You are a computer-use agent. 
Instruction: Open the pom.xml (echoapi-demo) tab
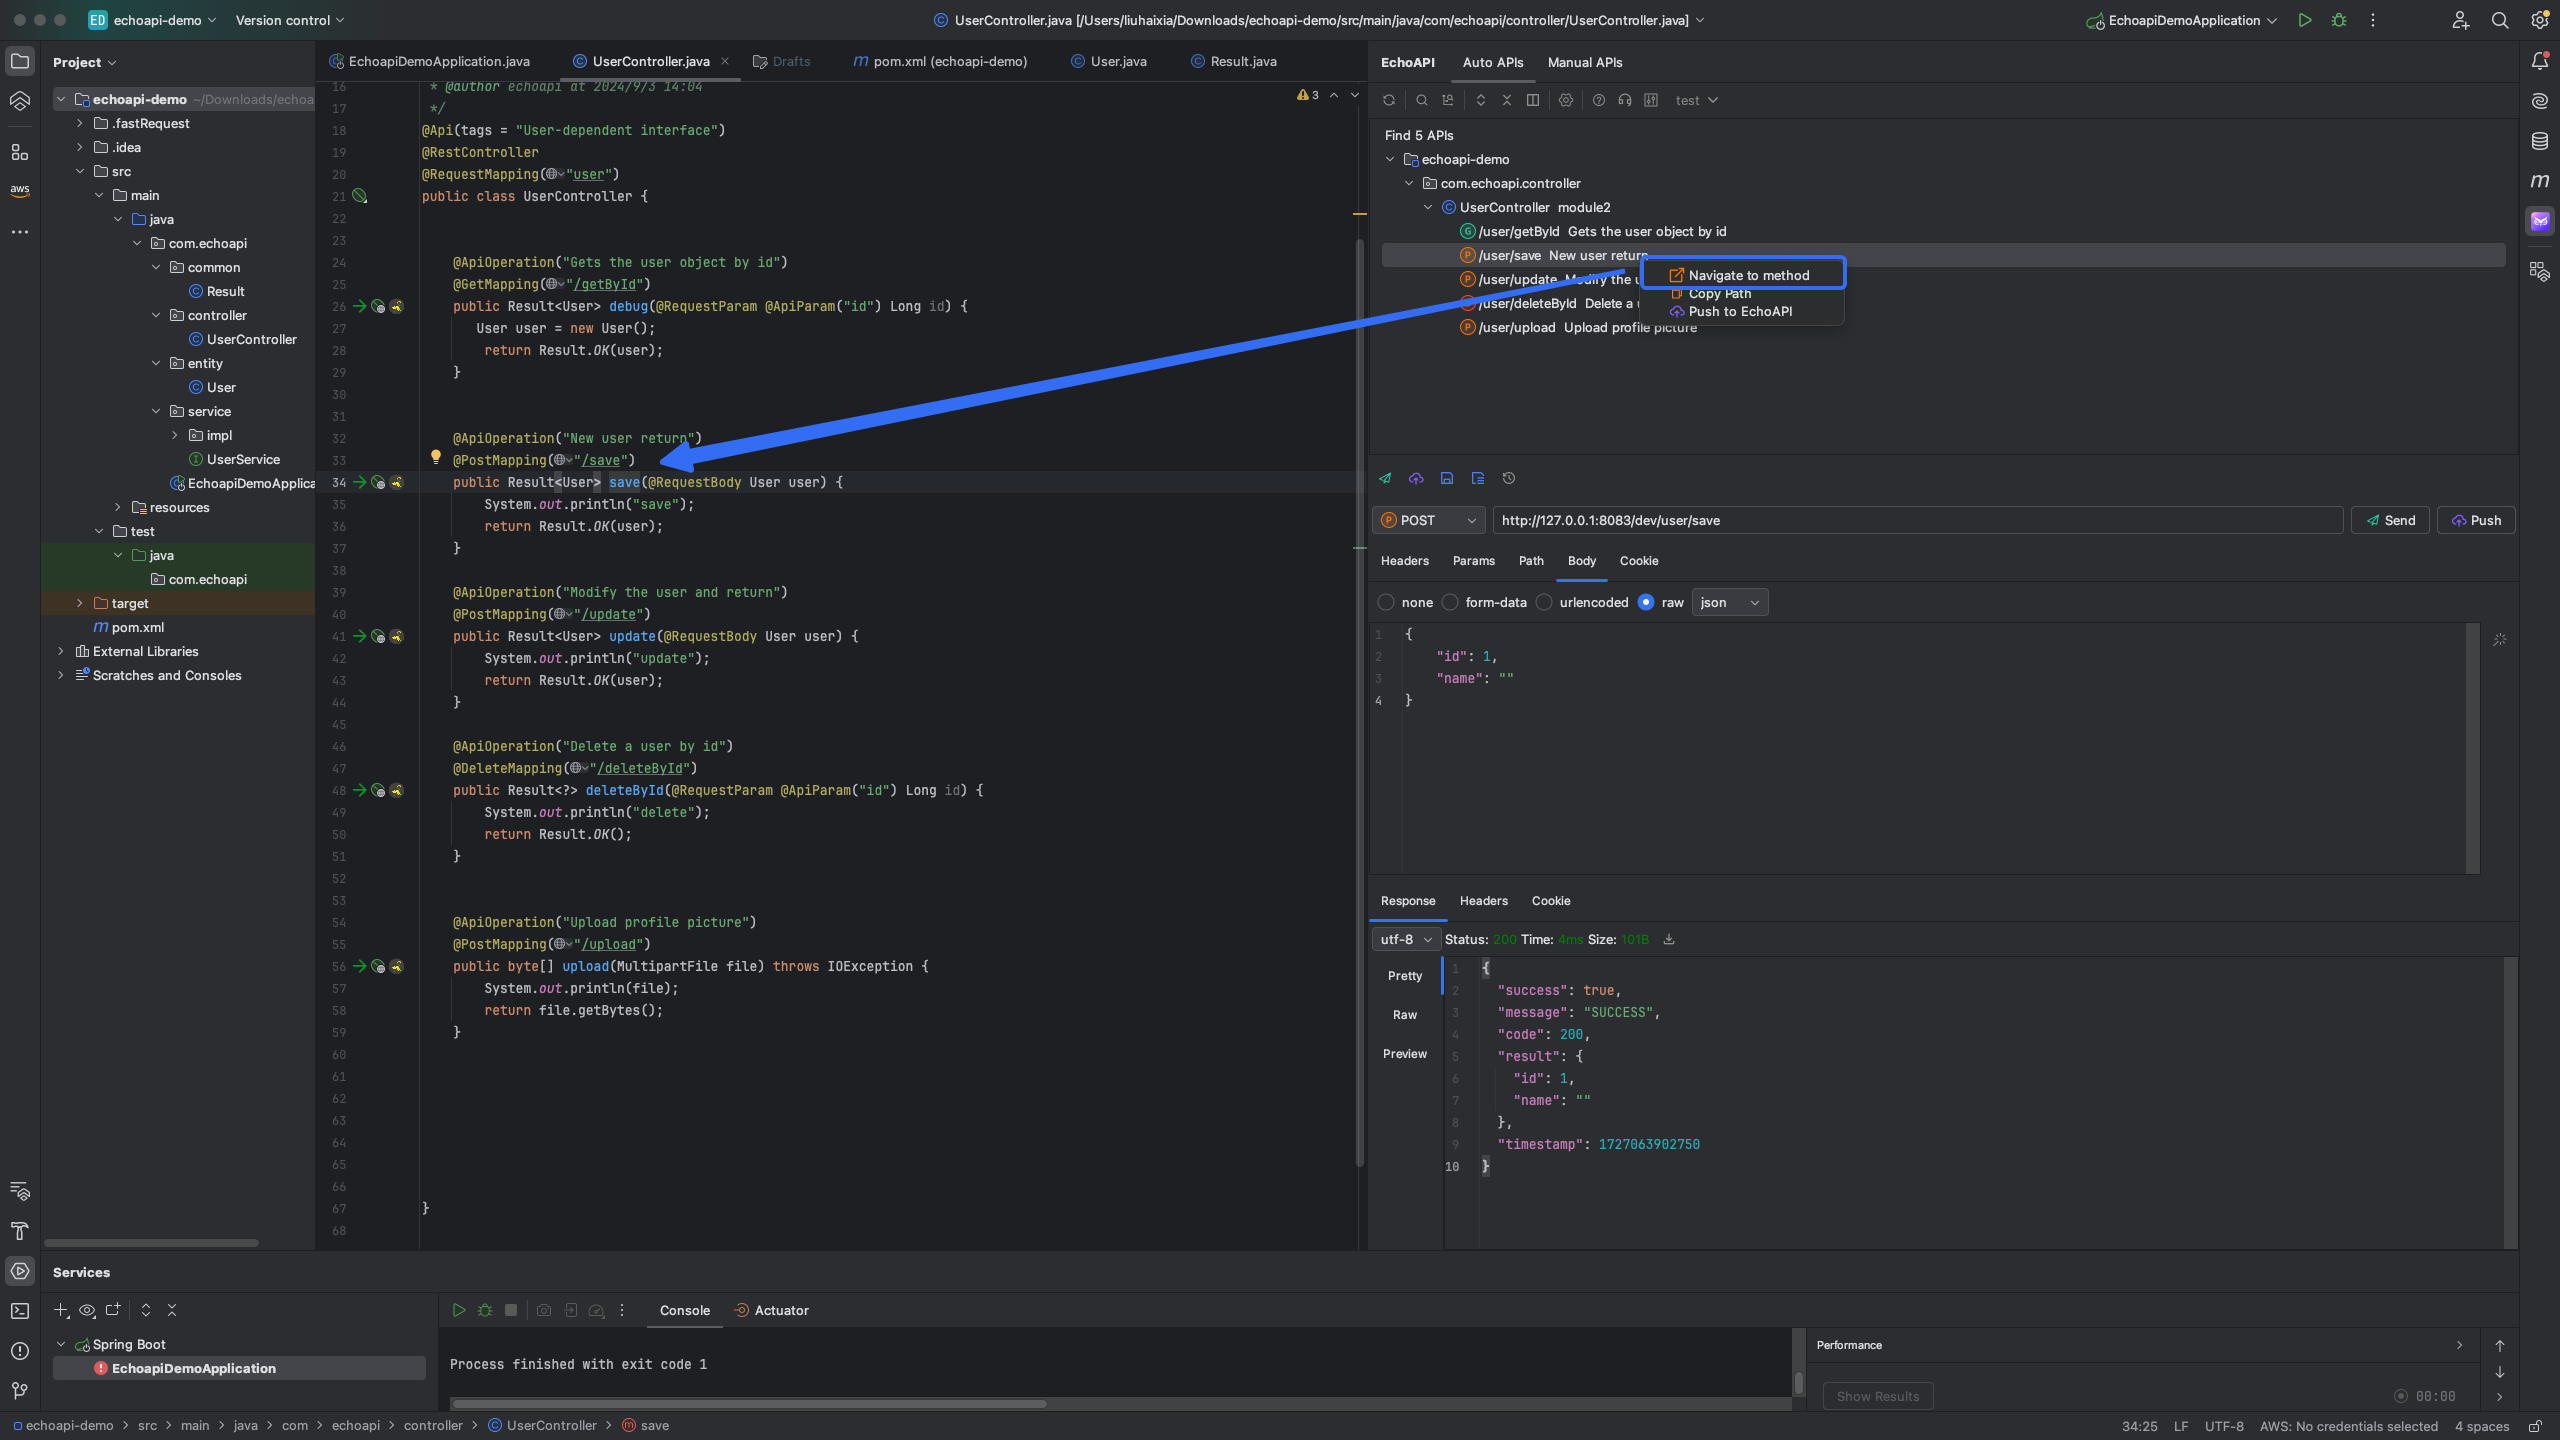(x=940, y=61)
